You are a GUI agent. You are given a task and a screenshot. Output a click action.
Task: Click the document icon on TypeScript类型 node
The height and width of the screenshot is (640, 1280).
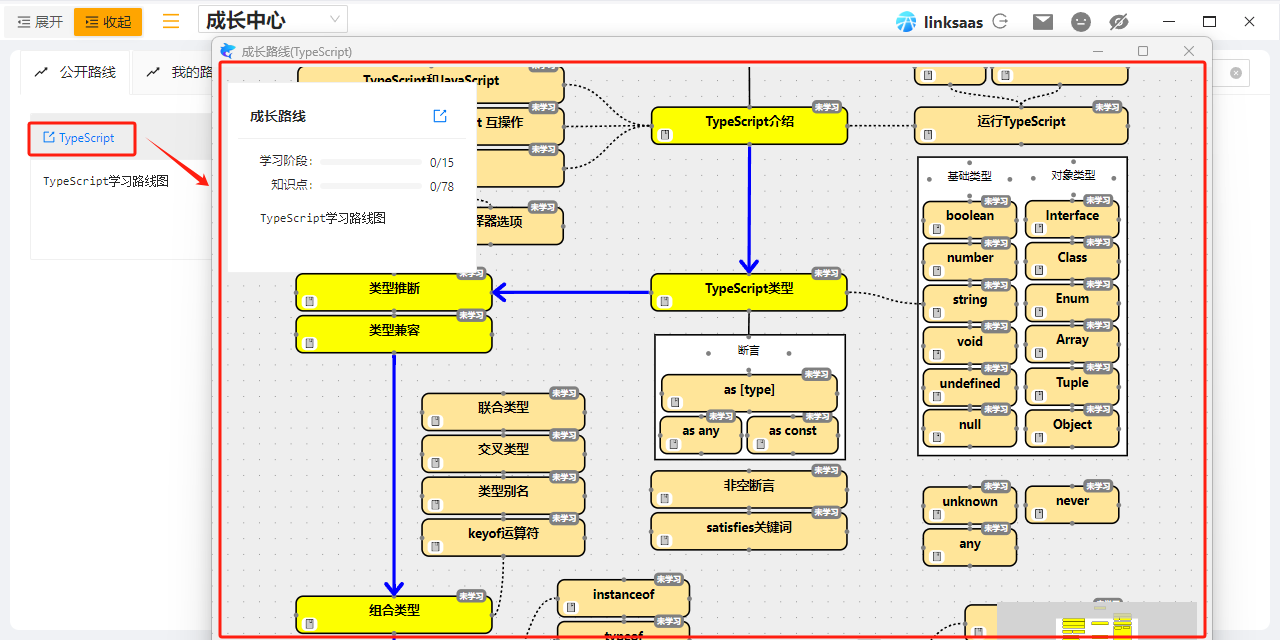point(665,301)
